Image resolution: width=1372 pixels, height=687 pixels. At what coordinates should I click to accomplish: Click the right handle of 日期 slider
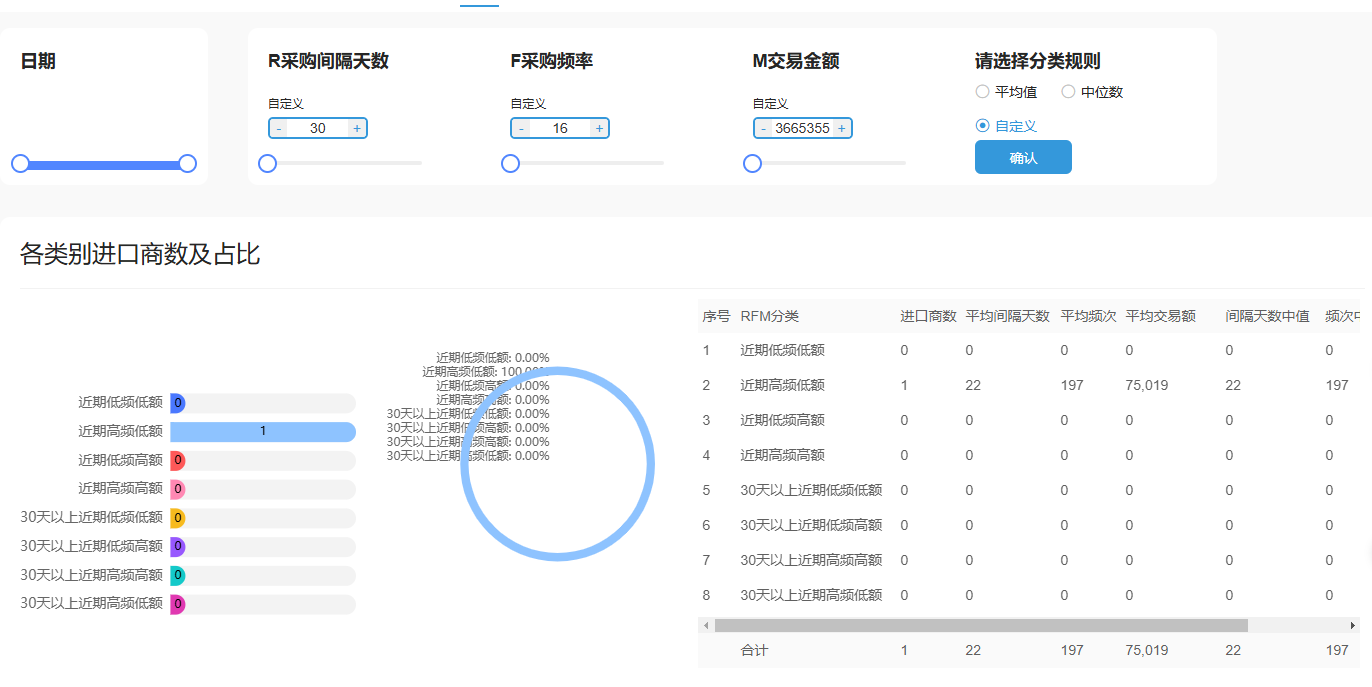click(187, 164)
